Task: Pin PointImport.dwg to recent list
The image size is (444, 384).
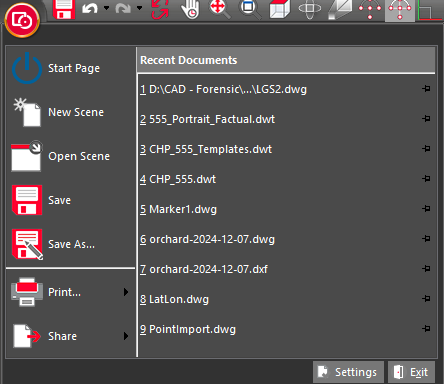Action: [426, 329]
